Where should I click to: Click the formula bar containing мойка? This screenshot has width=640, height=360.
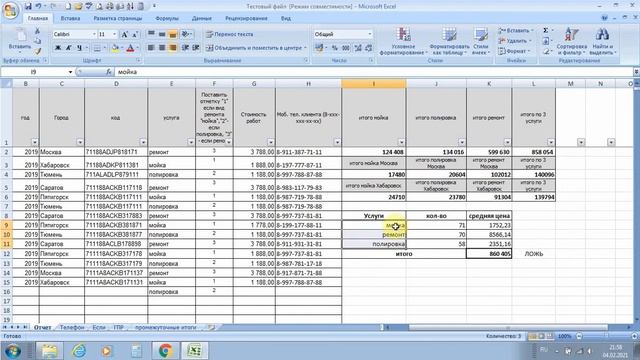tap(373, 72)
